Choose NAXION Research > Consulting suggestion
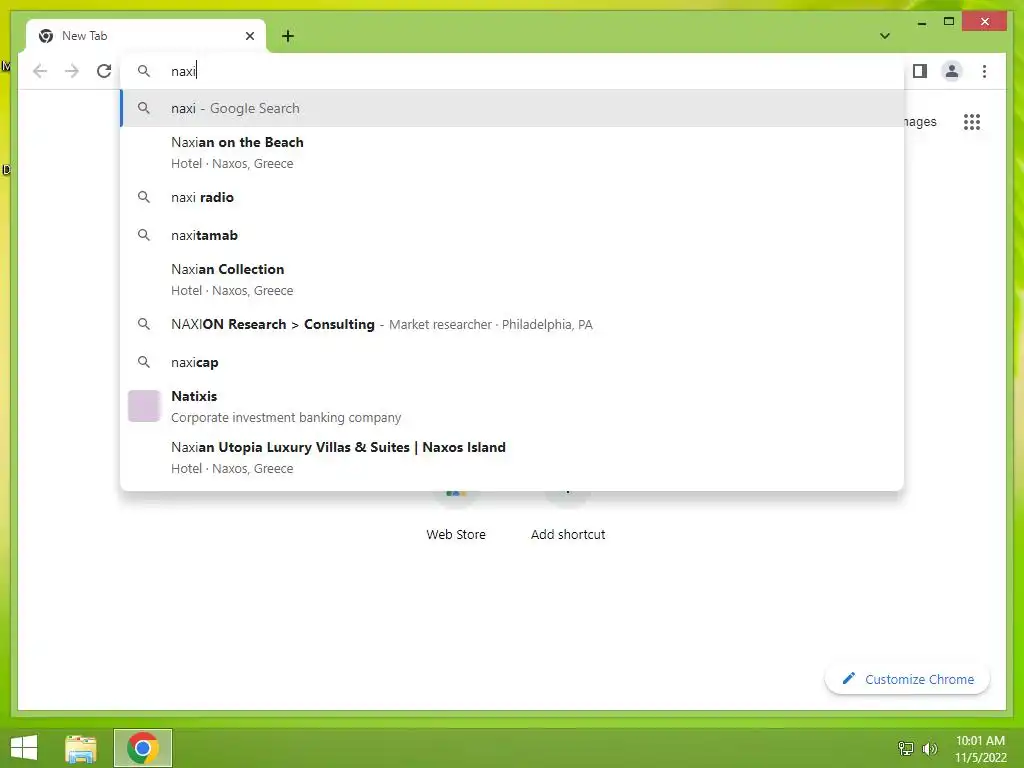Screen dimensions: 1024x768 point(513,325)
